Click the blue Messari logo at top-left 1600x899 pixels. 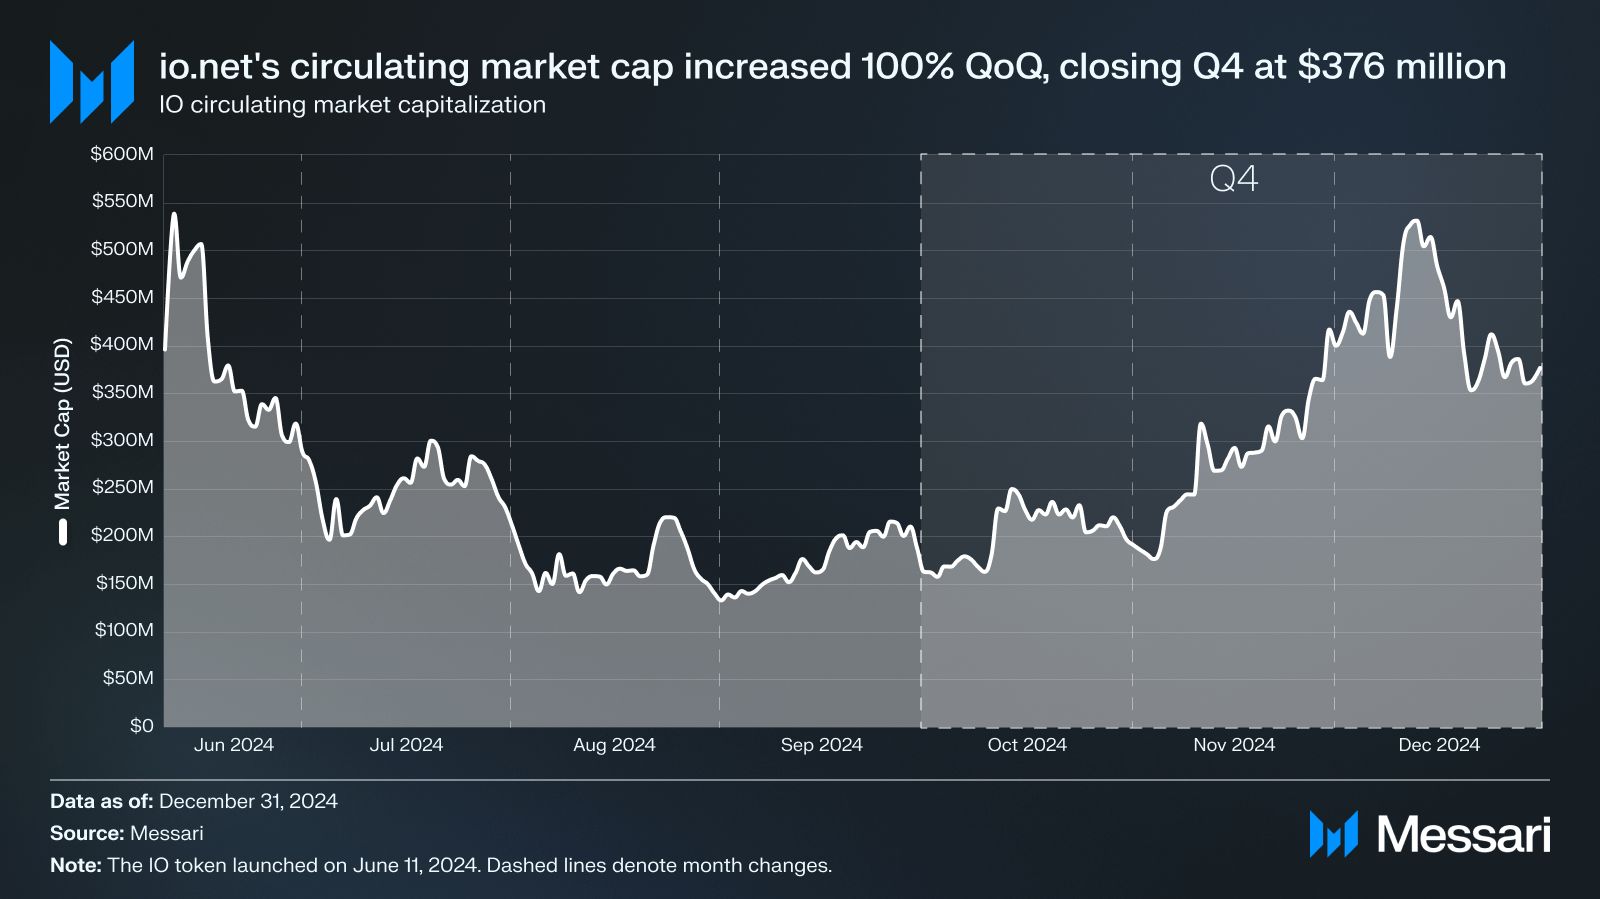92,82
